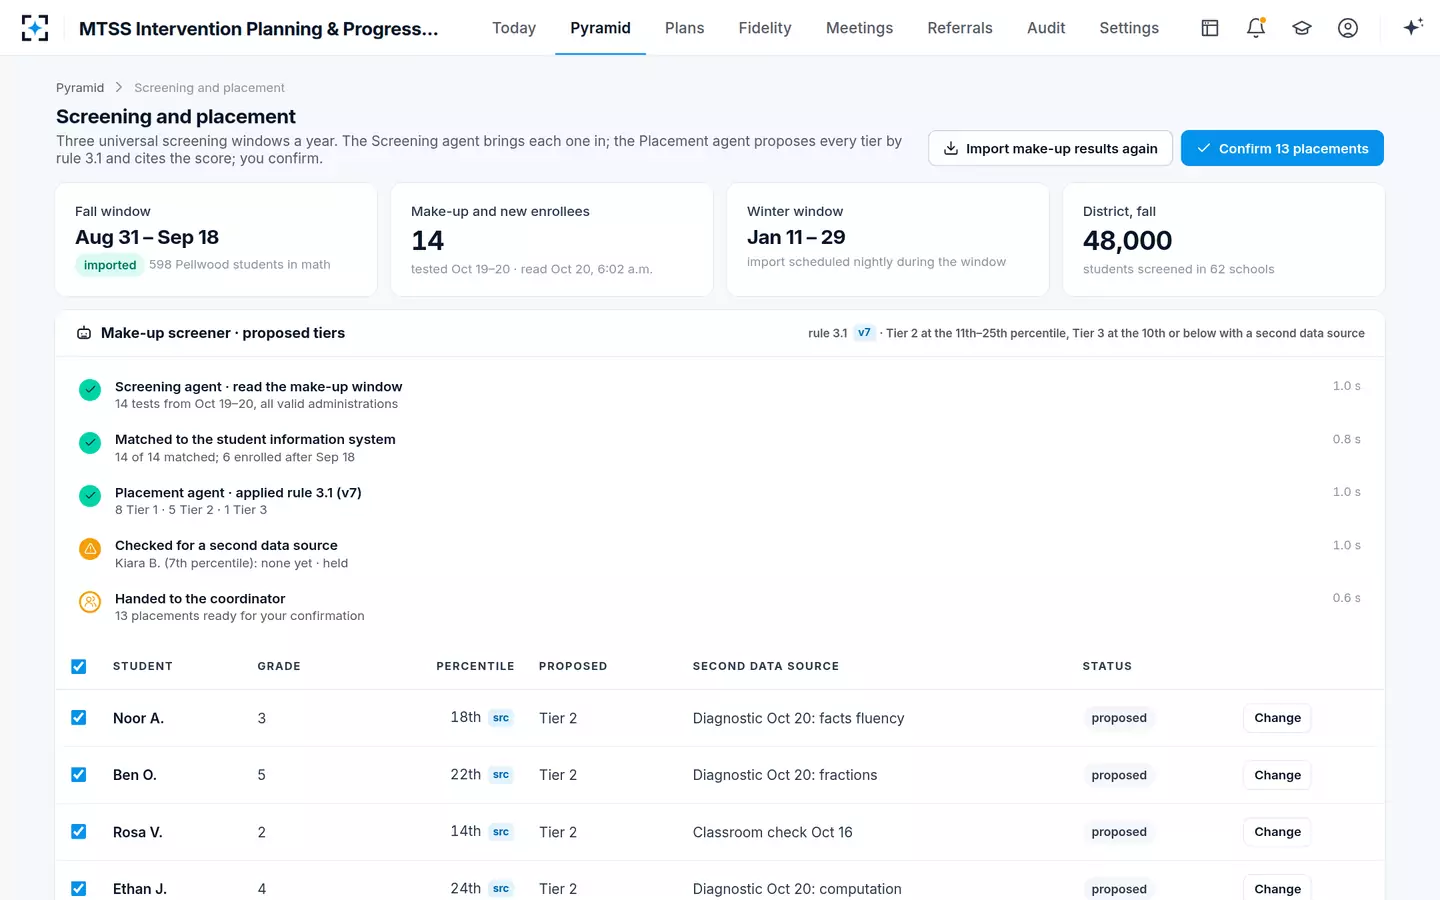
Task: Go to the Fidelity tab
Action: coord(765,28)
